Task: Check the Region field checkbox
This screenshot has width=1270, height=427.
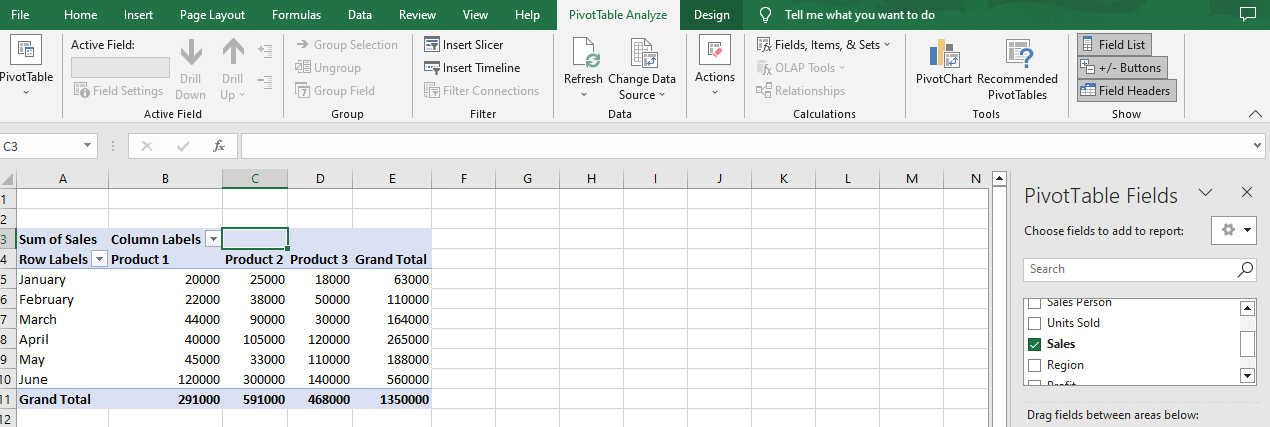Action: pyautogui.click(x=1035, y=365)
